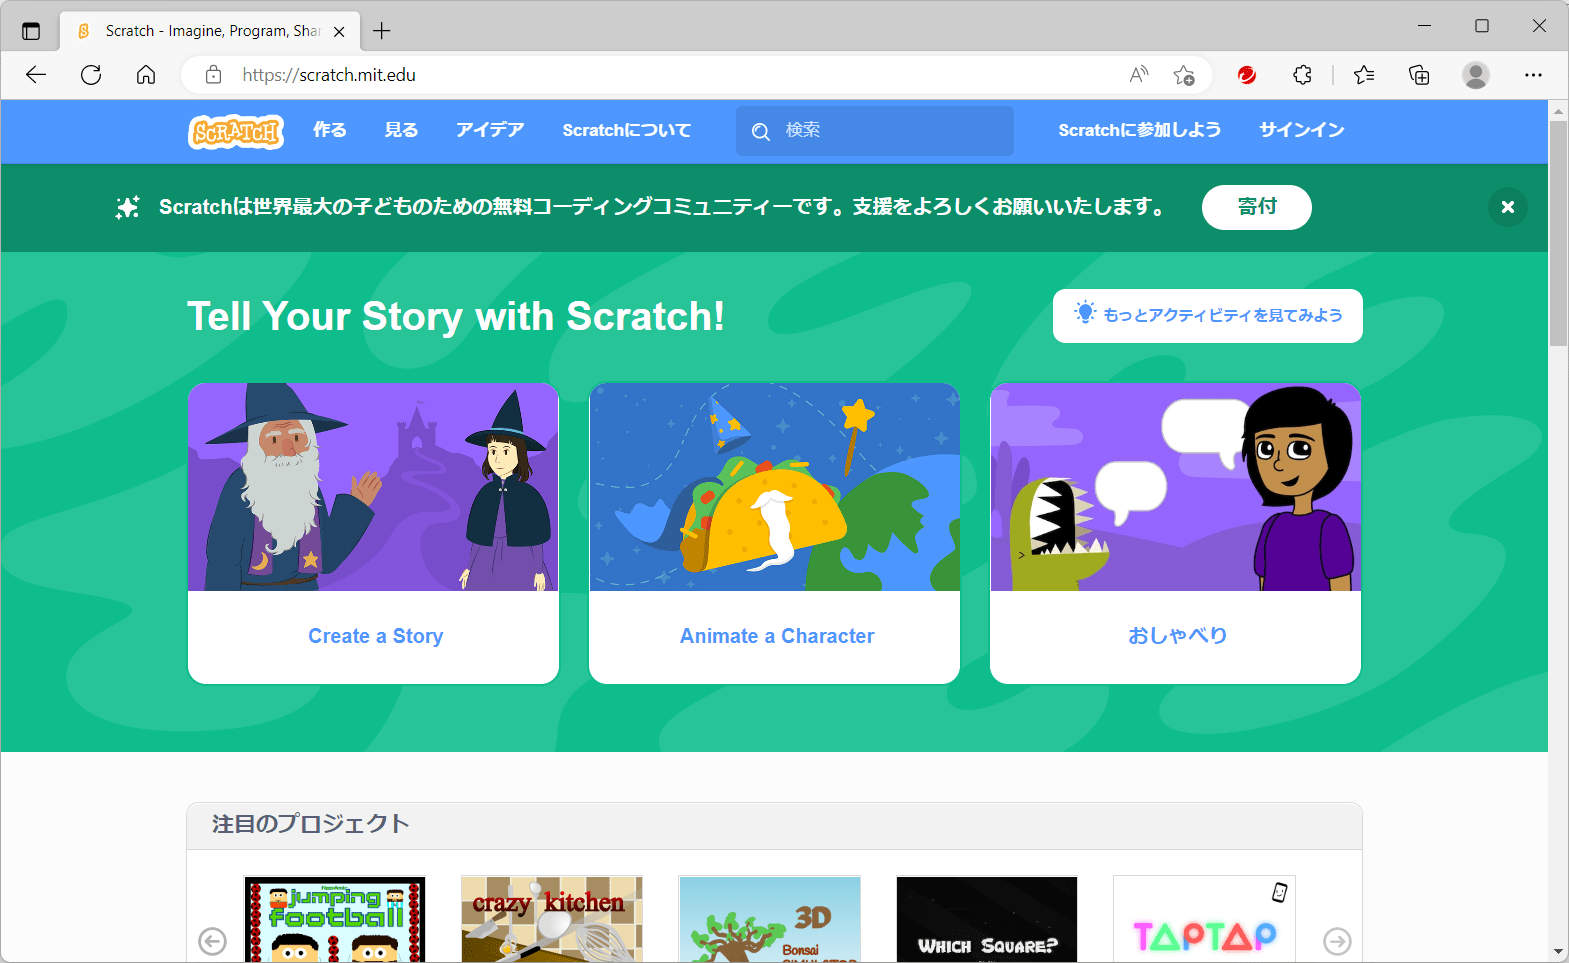The width and height of the screenshot is (1569, 963).
Task: Refresh the page with reload icon
Action: [x=91, y=75]
